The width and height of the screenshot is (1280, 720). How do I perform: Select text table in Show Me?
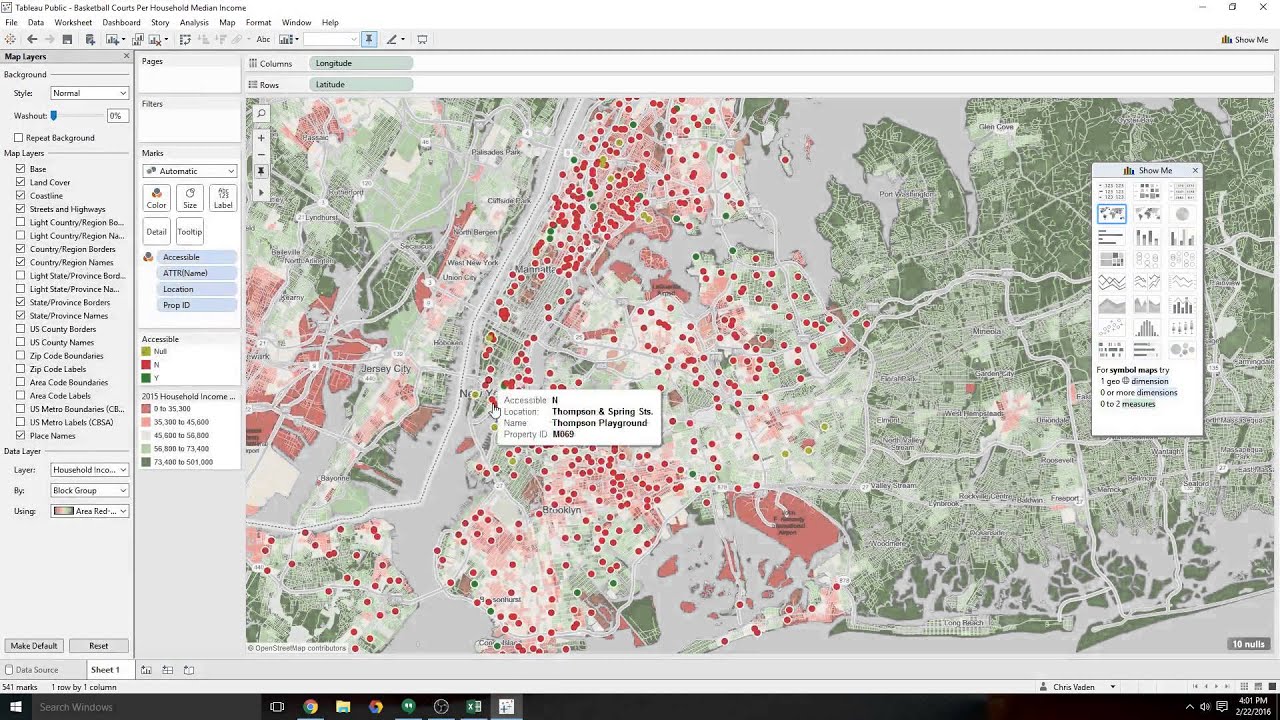[1111, 190]
